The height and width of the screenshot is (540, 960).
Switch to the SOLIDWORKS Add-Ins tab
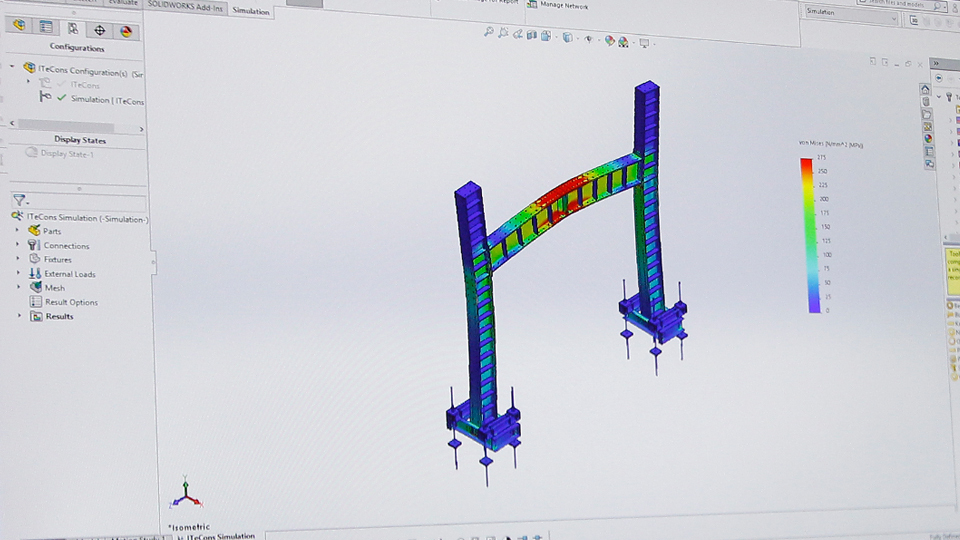(x=187, y=5)
